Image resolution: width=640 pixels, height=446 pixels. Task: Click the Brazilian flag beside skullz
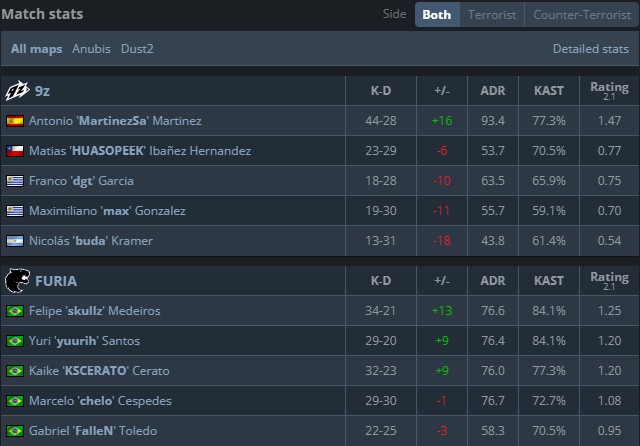[x=15, y=311]
